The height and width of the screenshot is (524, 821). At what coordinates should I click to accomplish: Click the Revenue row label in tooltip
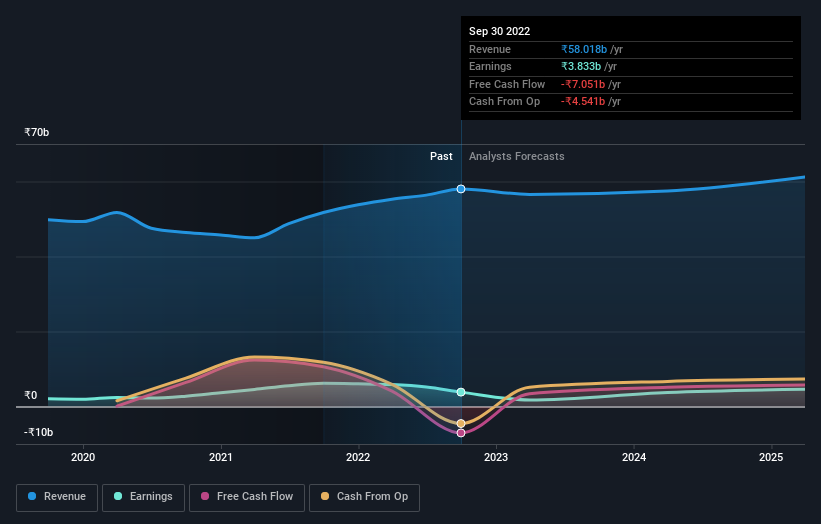pyautogui.click(x=490, y=49)
